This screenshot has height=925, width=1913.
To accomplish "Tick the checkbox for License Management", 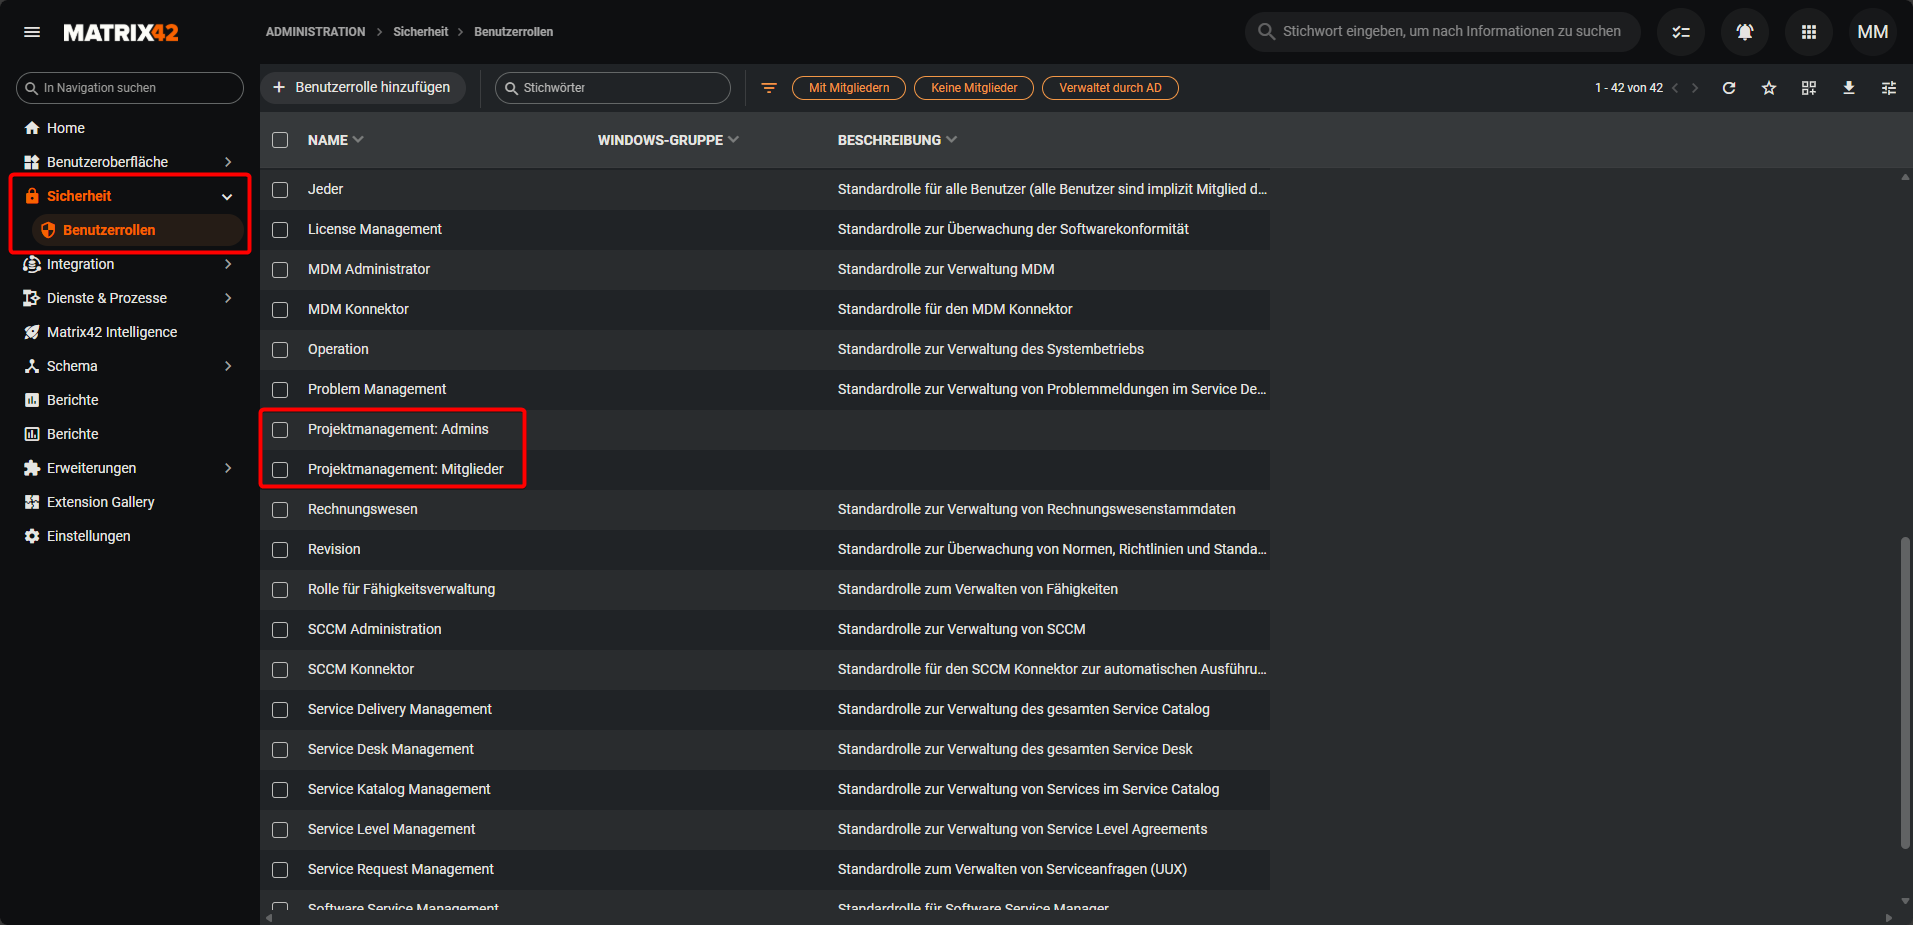I will 280,230.
